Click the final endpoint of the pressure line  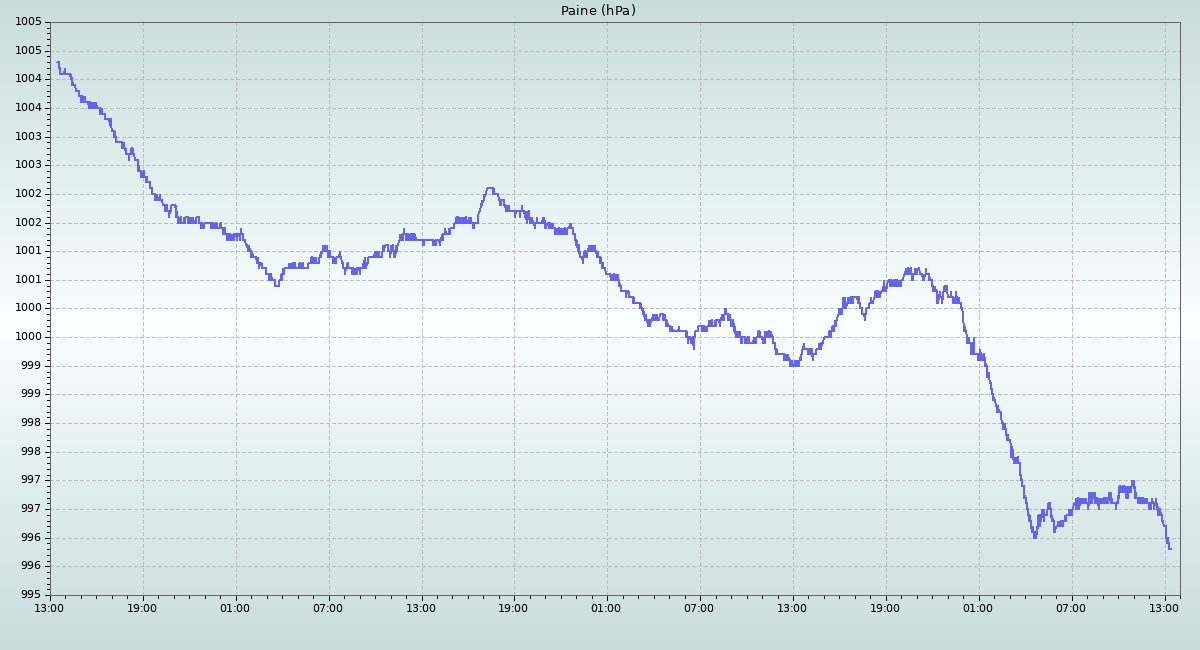pos(1170,548)
